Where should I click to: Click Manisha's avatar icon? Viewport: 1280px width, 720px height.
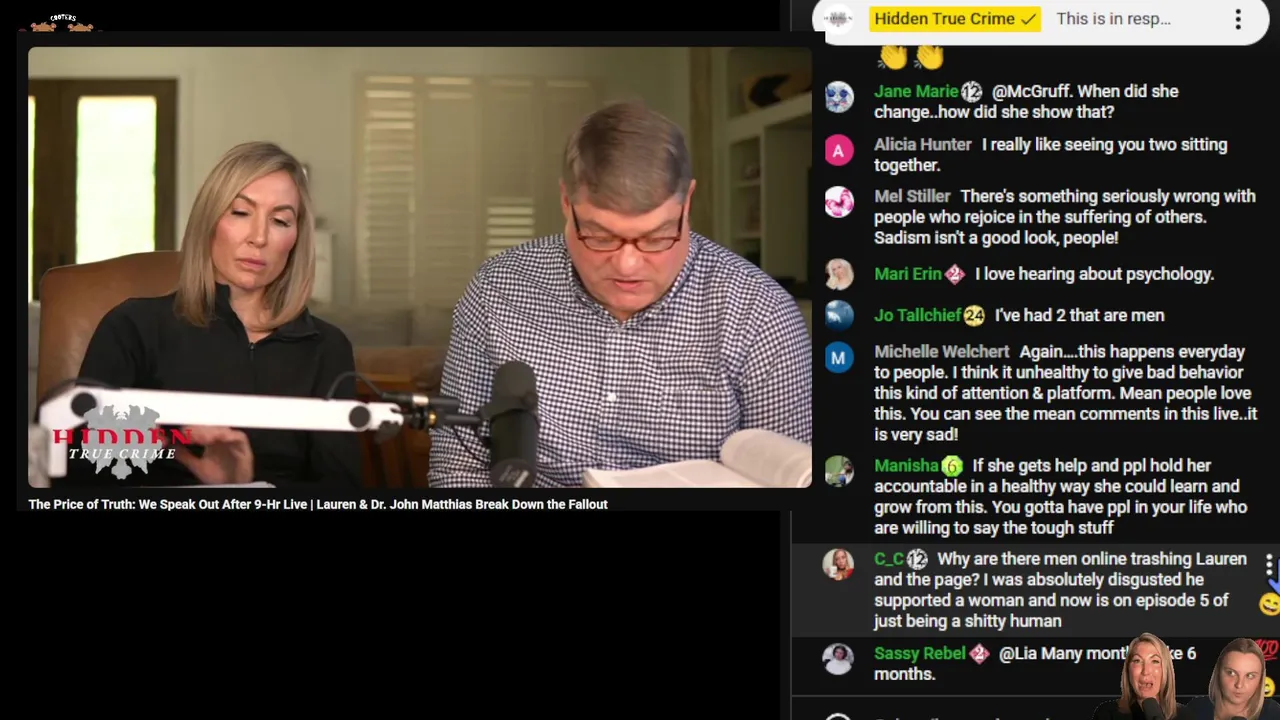point(839,471)
